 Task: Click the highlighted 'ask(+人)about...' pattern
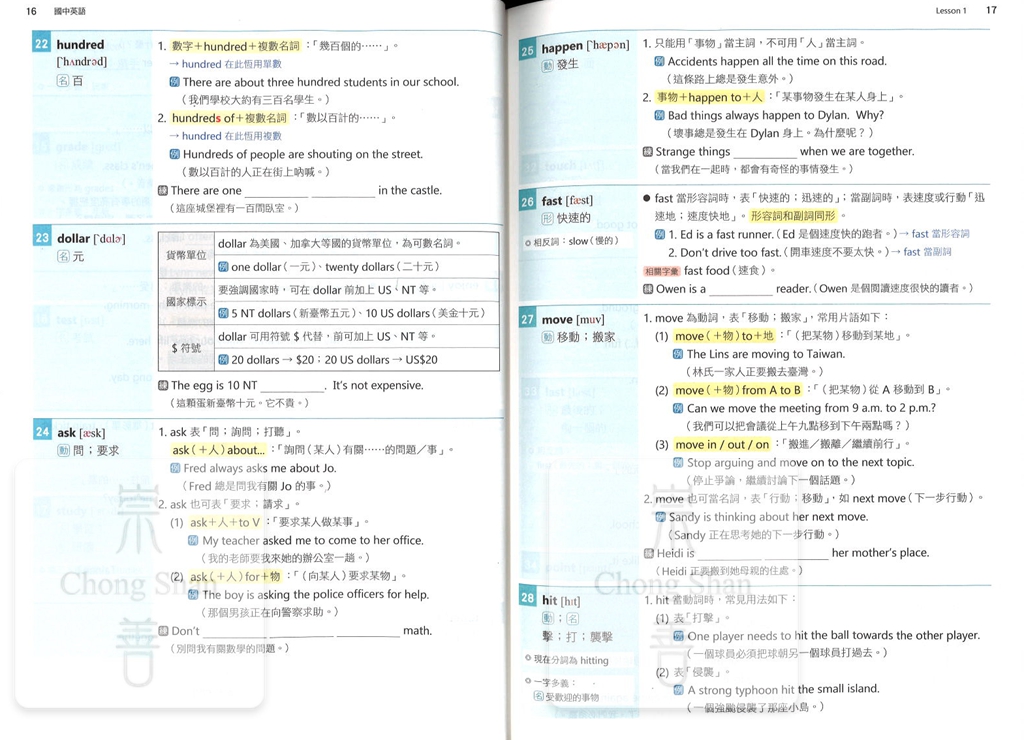coord(219,449)
